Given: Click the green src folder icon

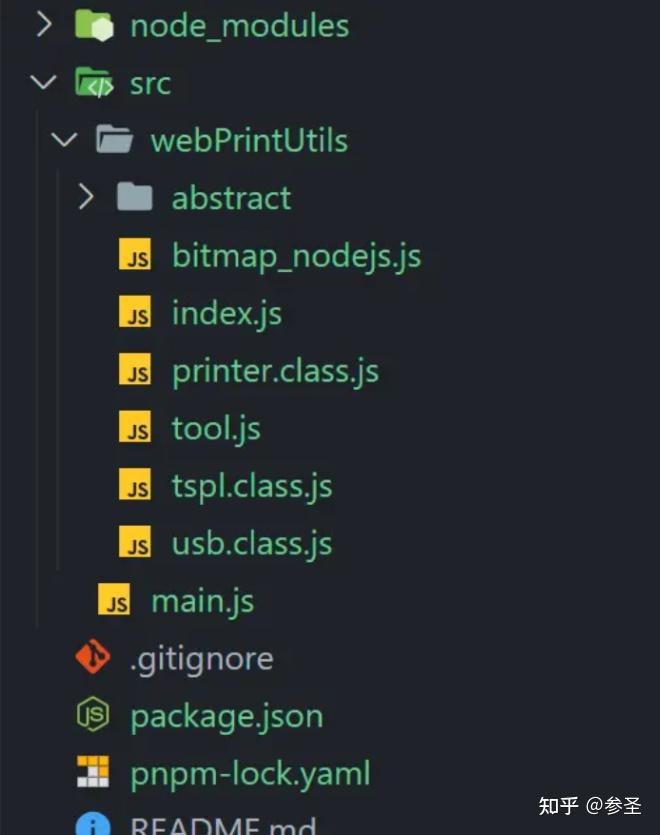Looking at the screenshot, I should pyautogui.click(x=96, y=83).
